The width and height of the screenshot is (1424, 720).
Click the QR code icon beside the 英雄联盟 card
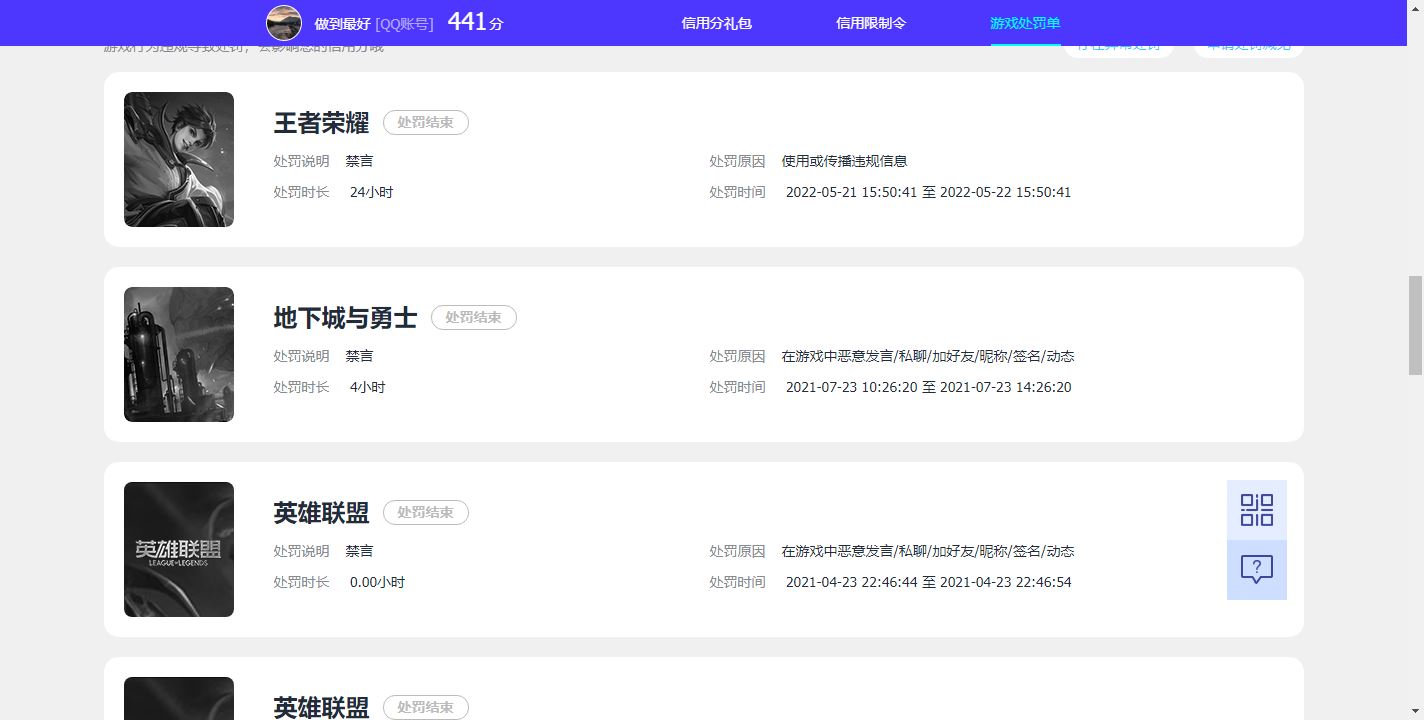pos(1256,509)
